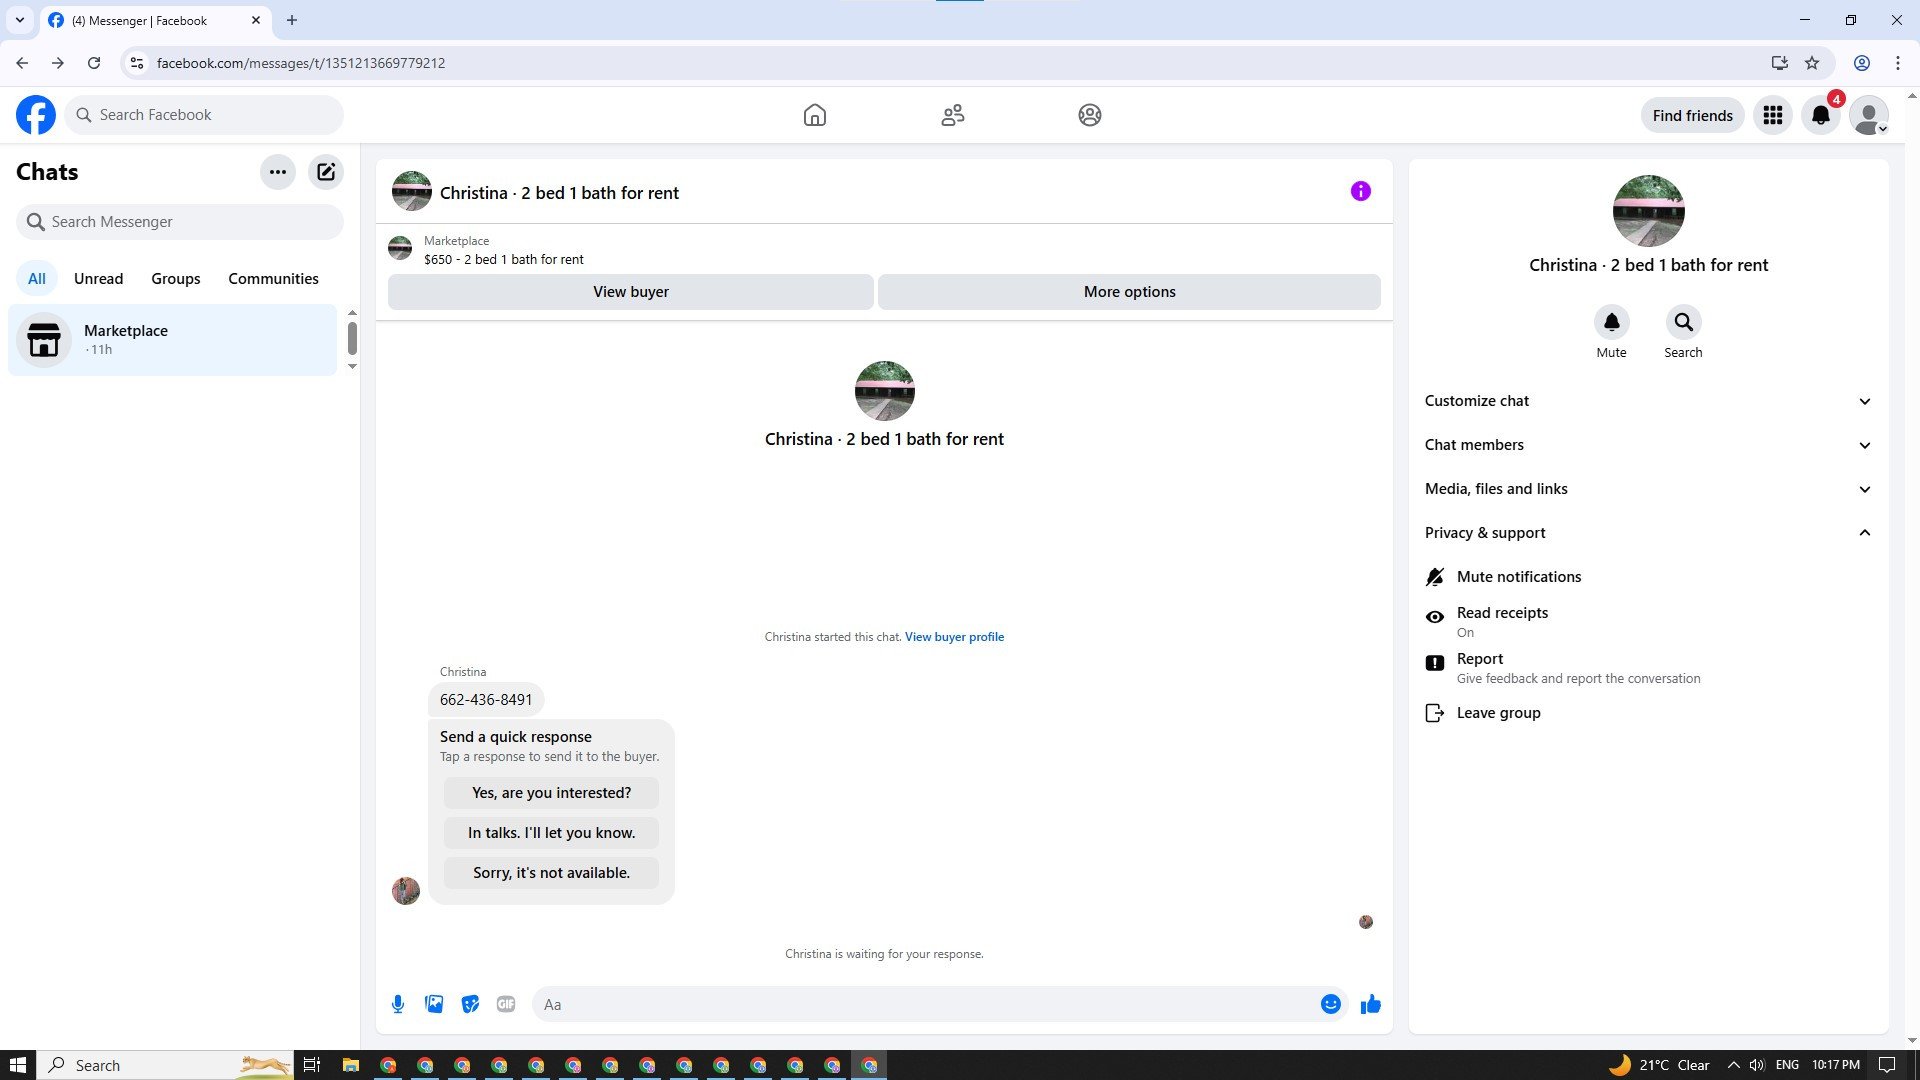
Task: Open the View buyer profile link
Action: (x=953, y=637)
